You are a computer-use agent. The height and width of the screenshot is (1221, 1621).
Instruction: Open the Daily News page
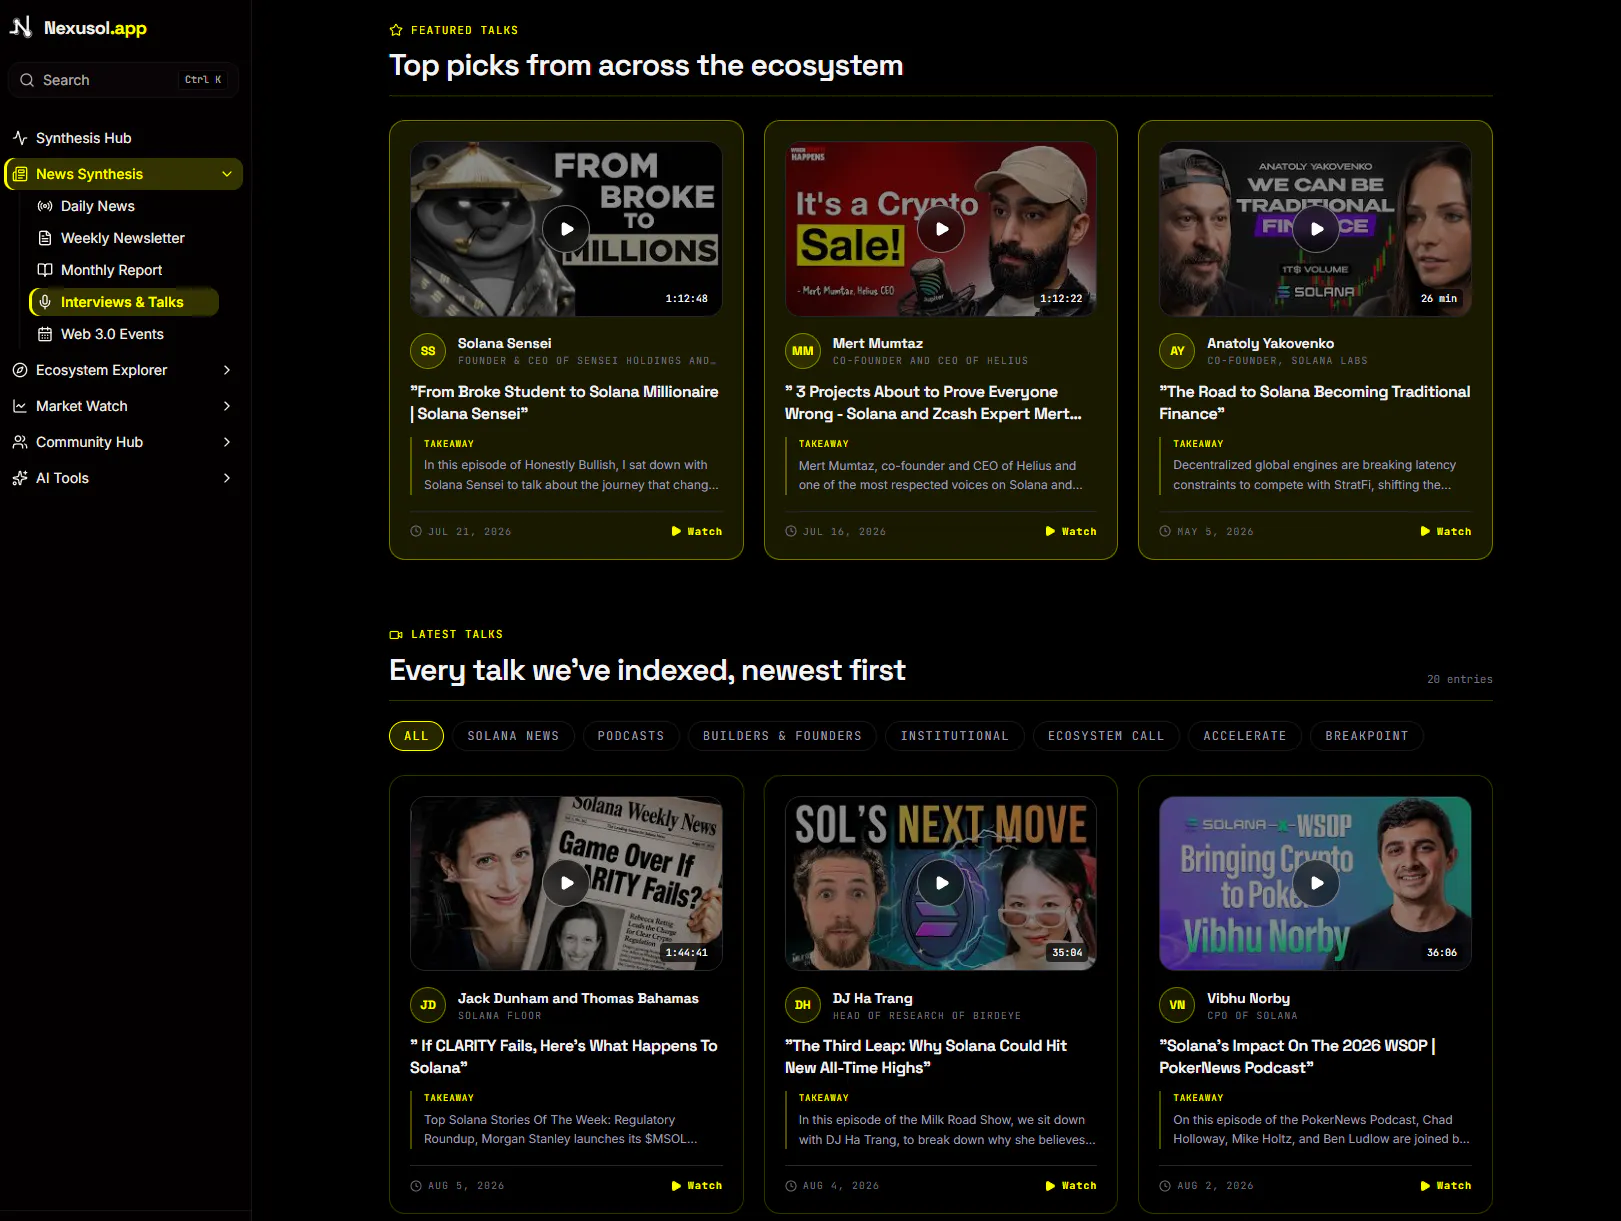[x=124, y=206]
